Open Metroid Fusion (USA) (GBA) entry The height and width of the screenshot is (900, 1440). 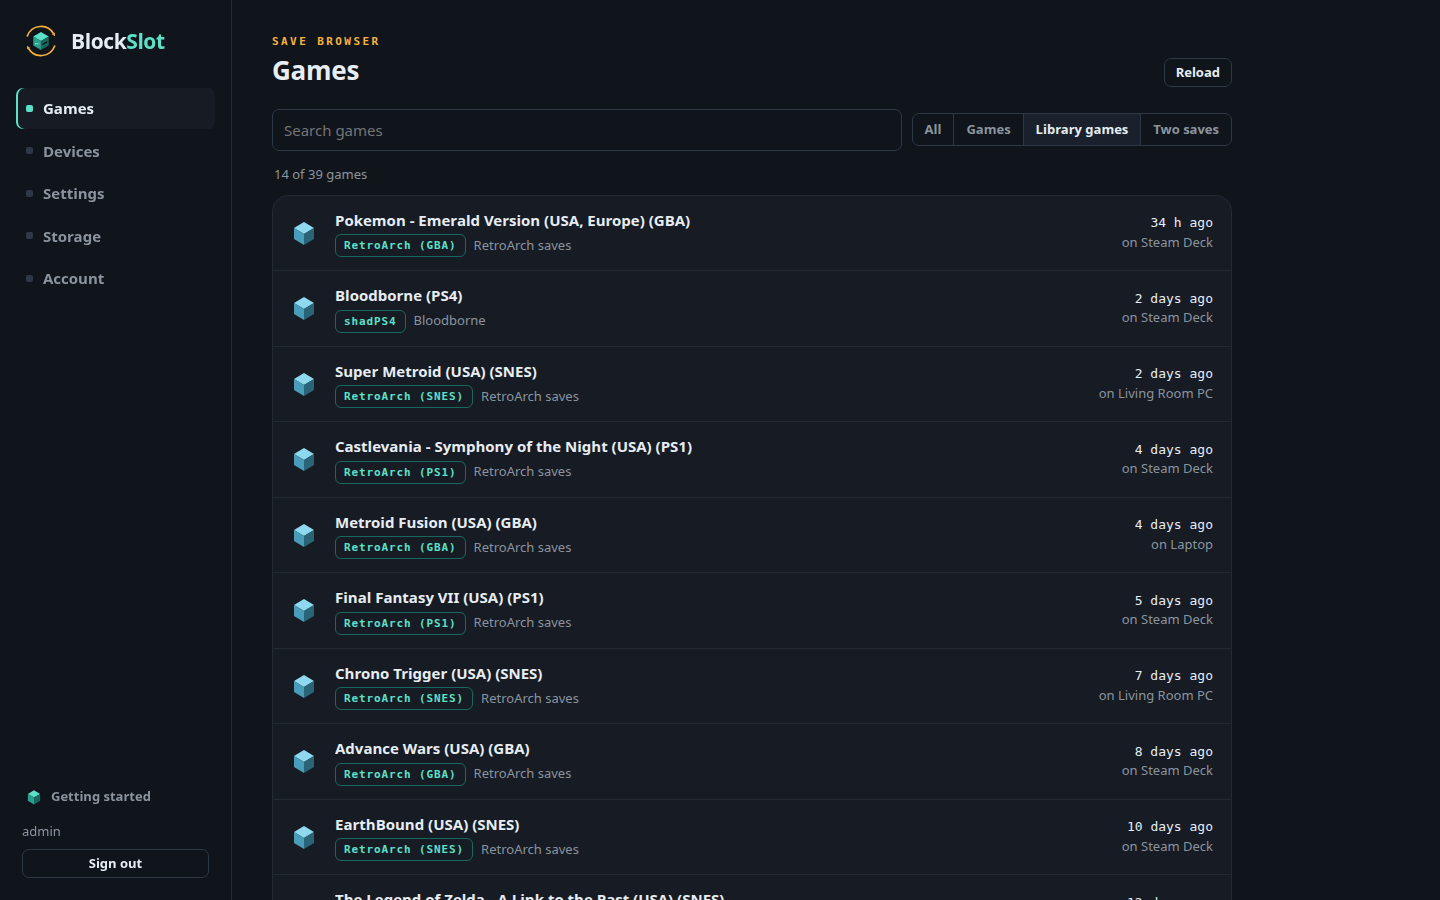(752, 535)
